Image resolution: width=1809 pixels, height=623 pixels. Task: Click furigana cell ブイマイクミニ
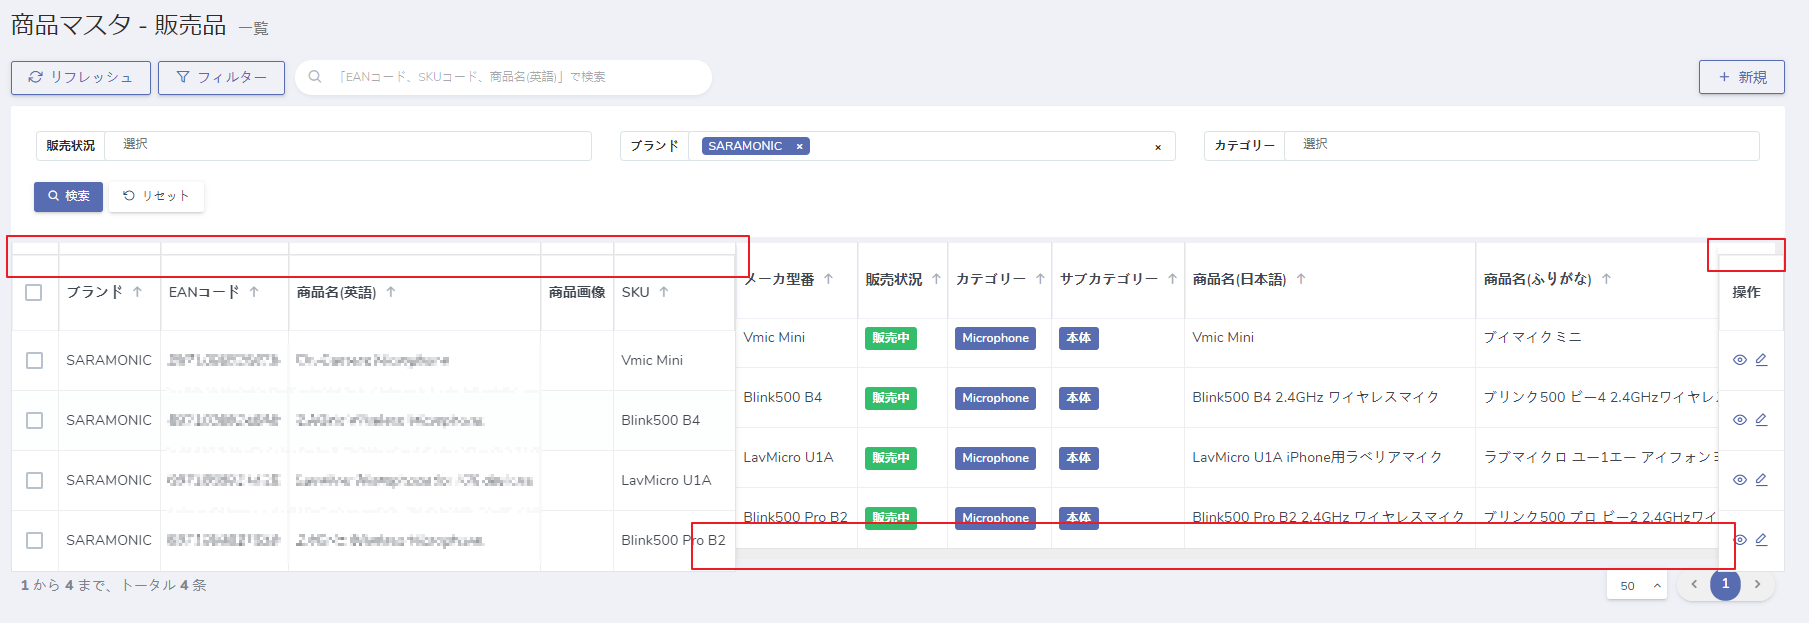point(1532,337)
